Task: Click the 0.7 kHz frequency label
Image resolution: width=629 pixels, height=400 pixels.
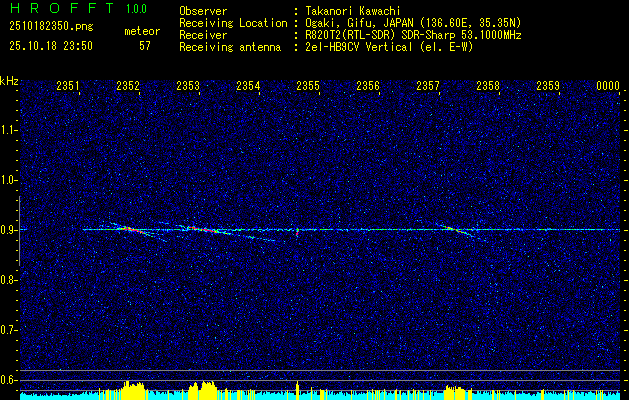Action: pos(8,330)
